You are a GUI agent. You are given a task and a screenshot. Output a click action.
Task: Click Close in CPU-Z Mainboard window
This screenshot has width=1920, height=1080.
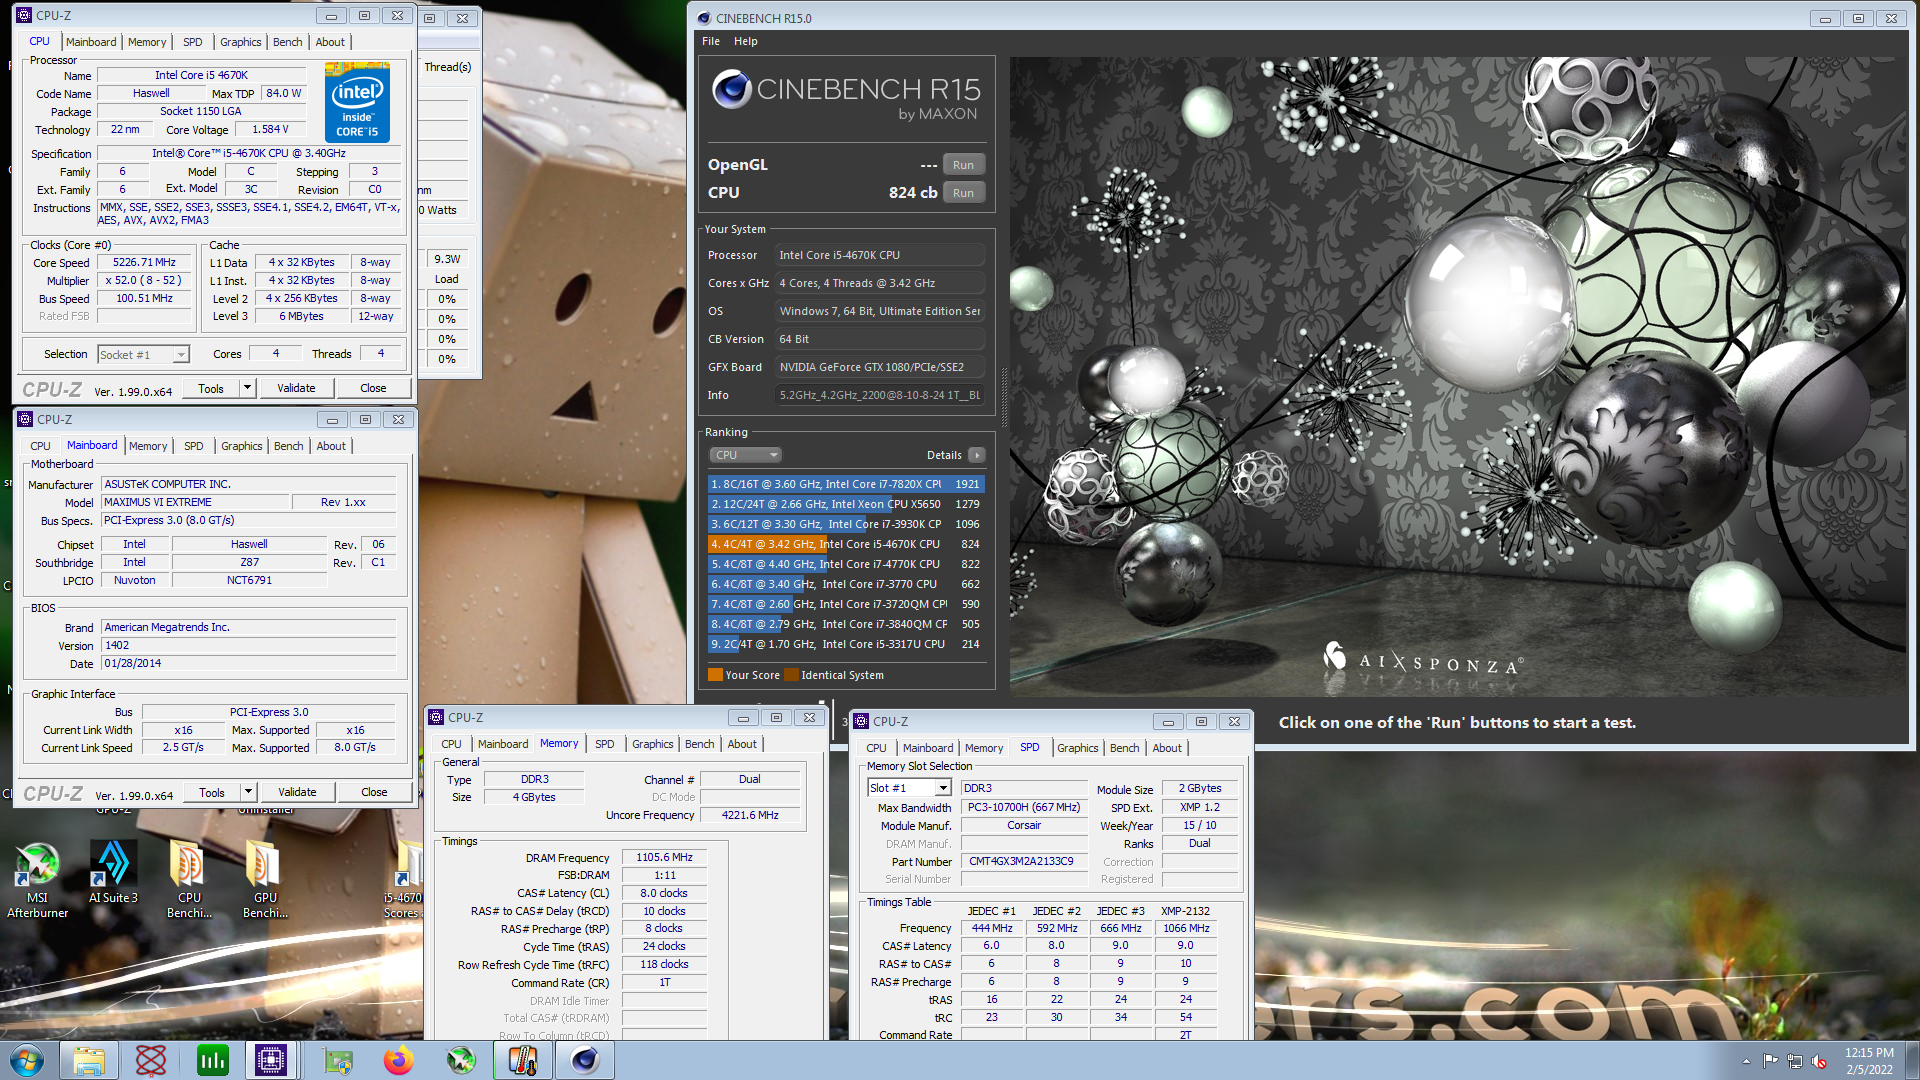[x=374, y=792]
